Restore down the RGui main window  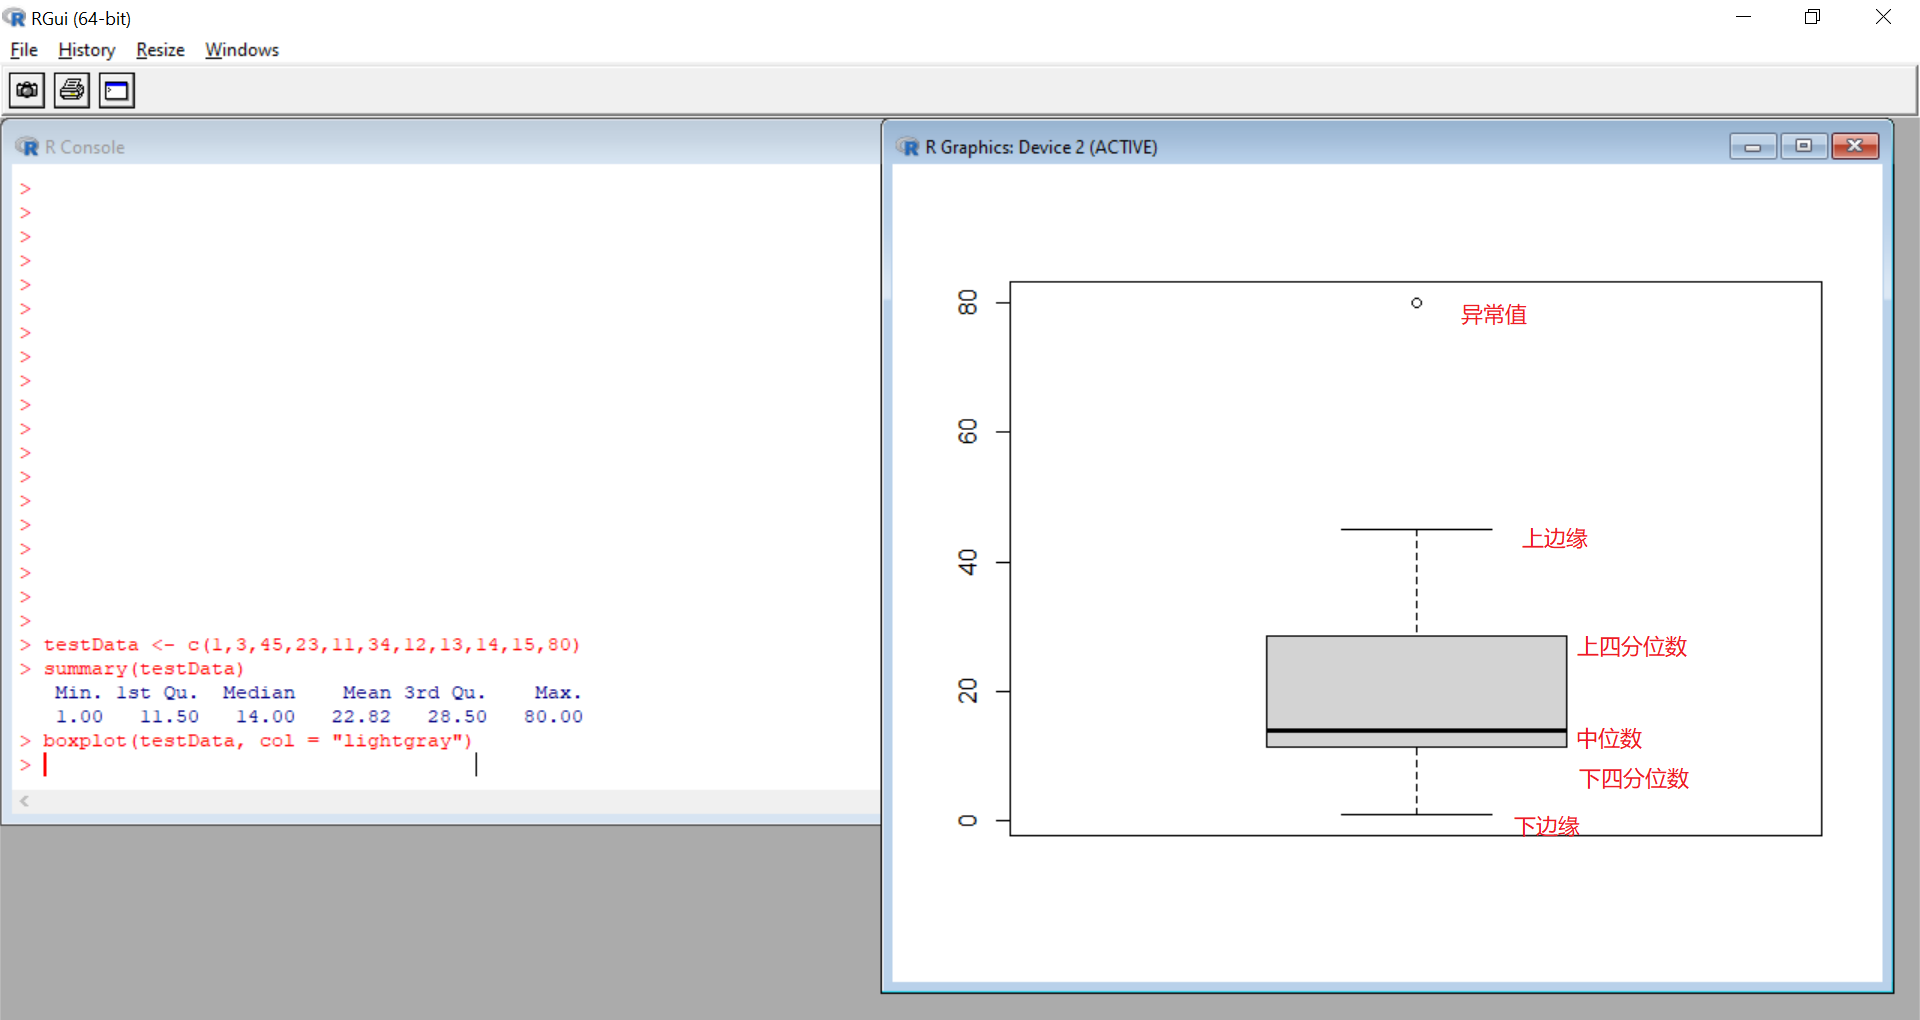point(1813,17)
